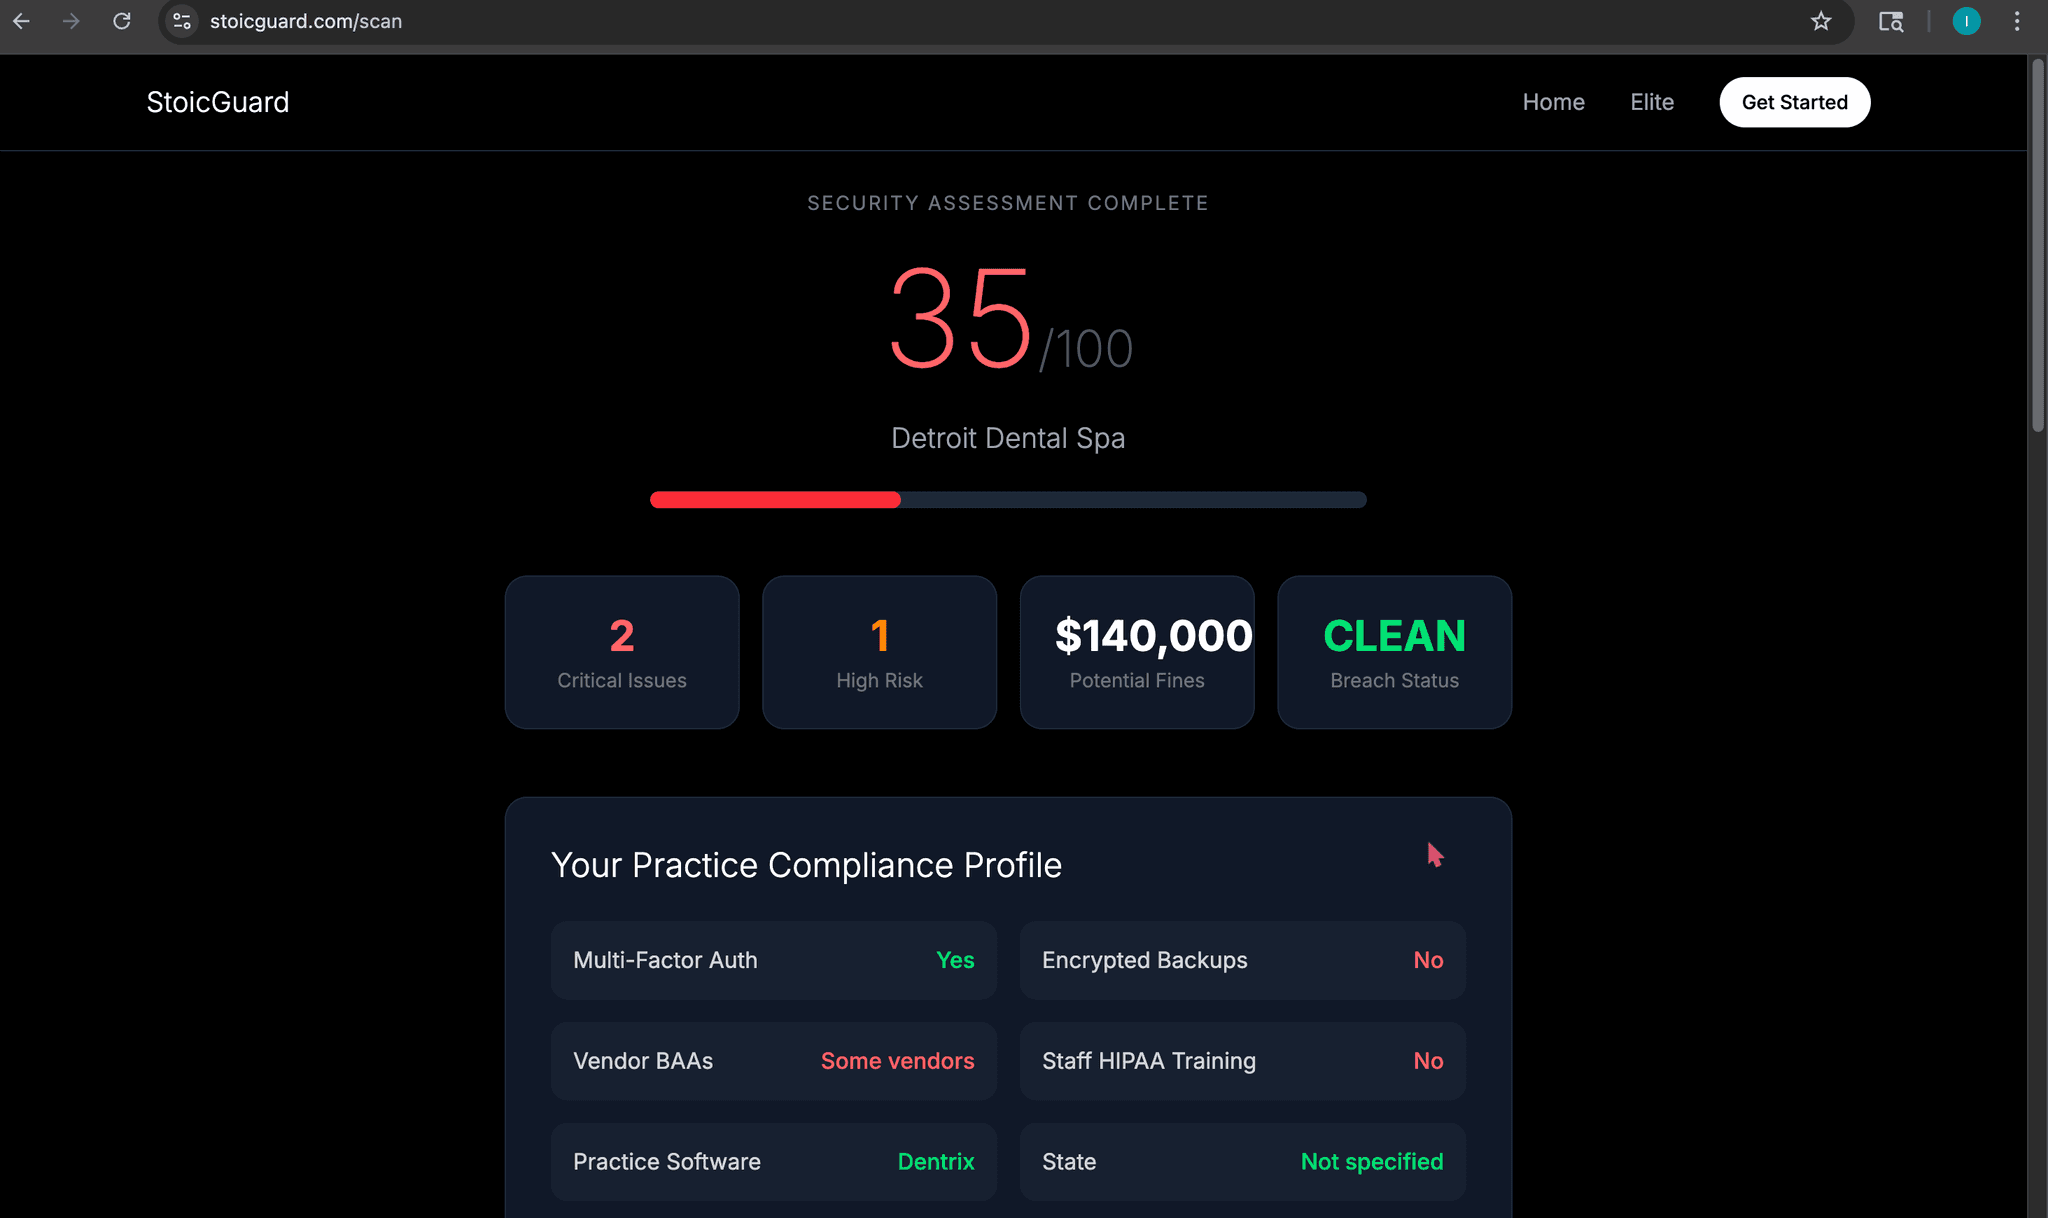Click the Get Started button

coord(1794,101)
